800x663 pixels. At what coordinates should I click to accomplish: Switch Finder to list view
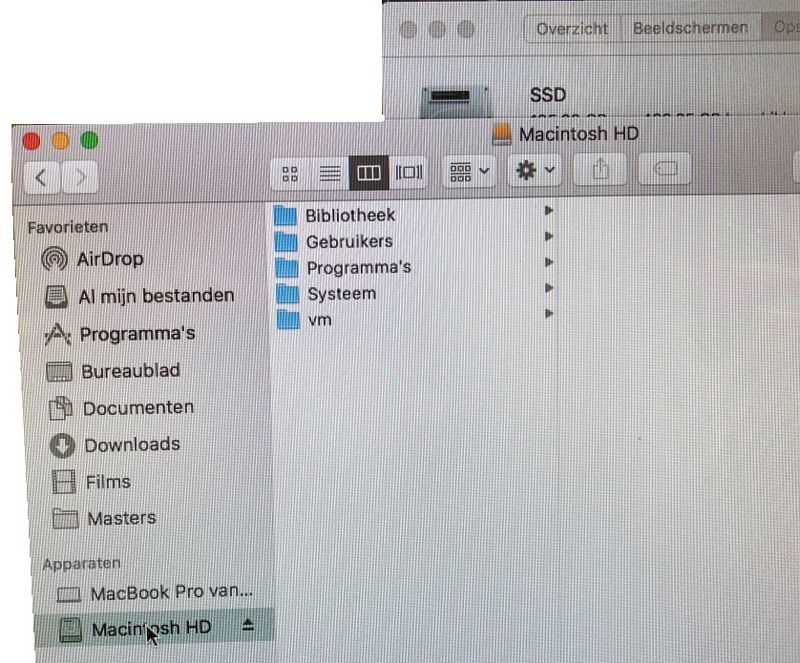330,174
